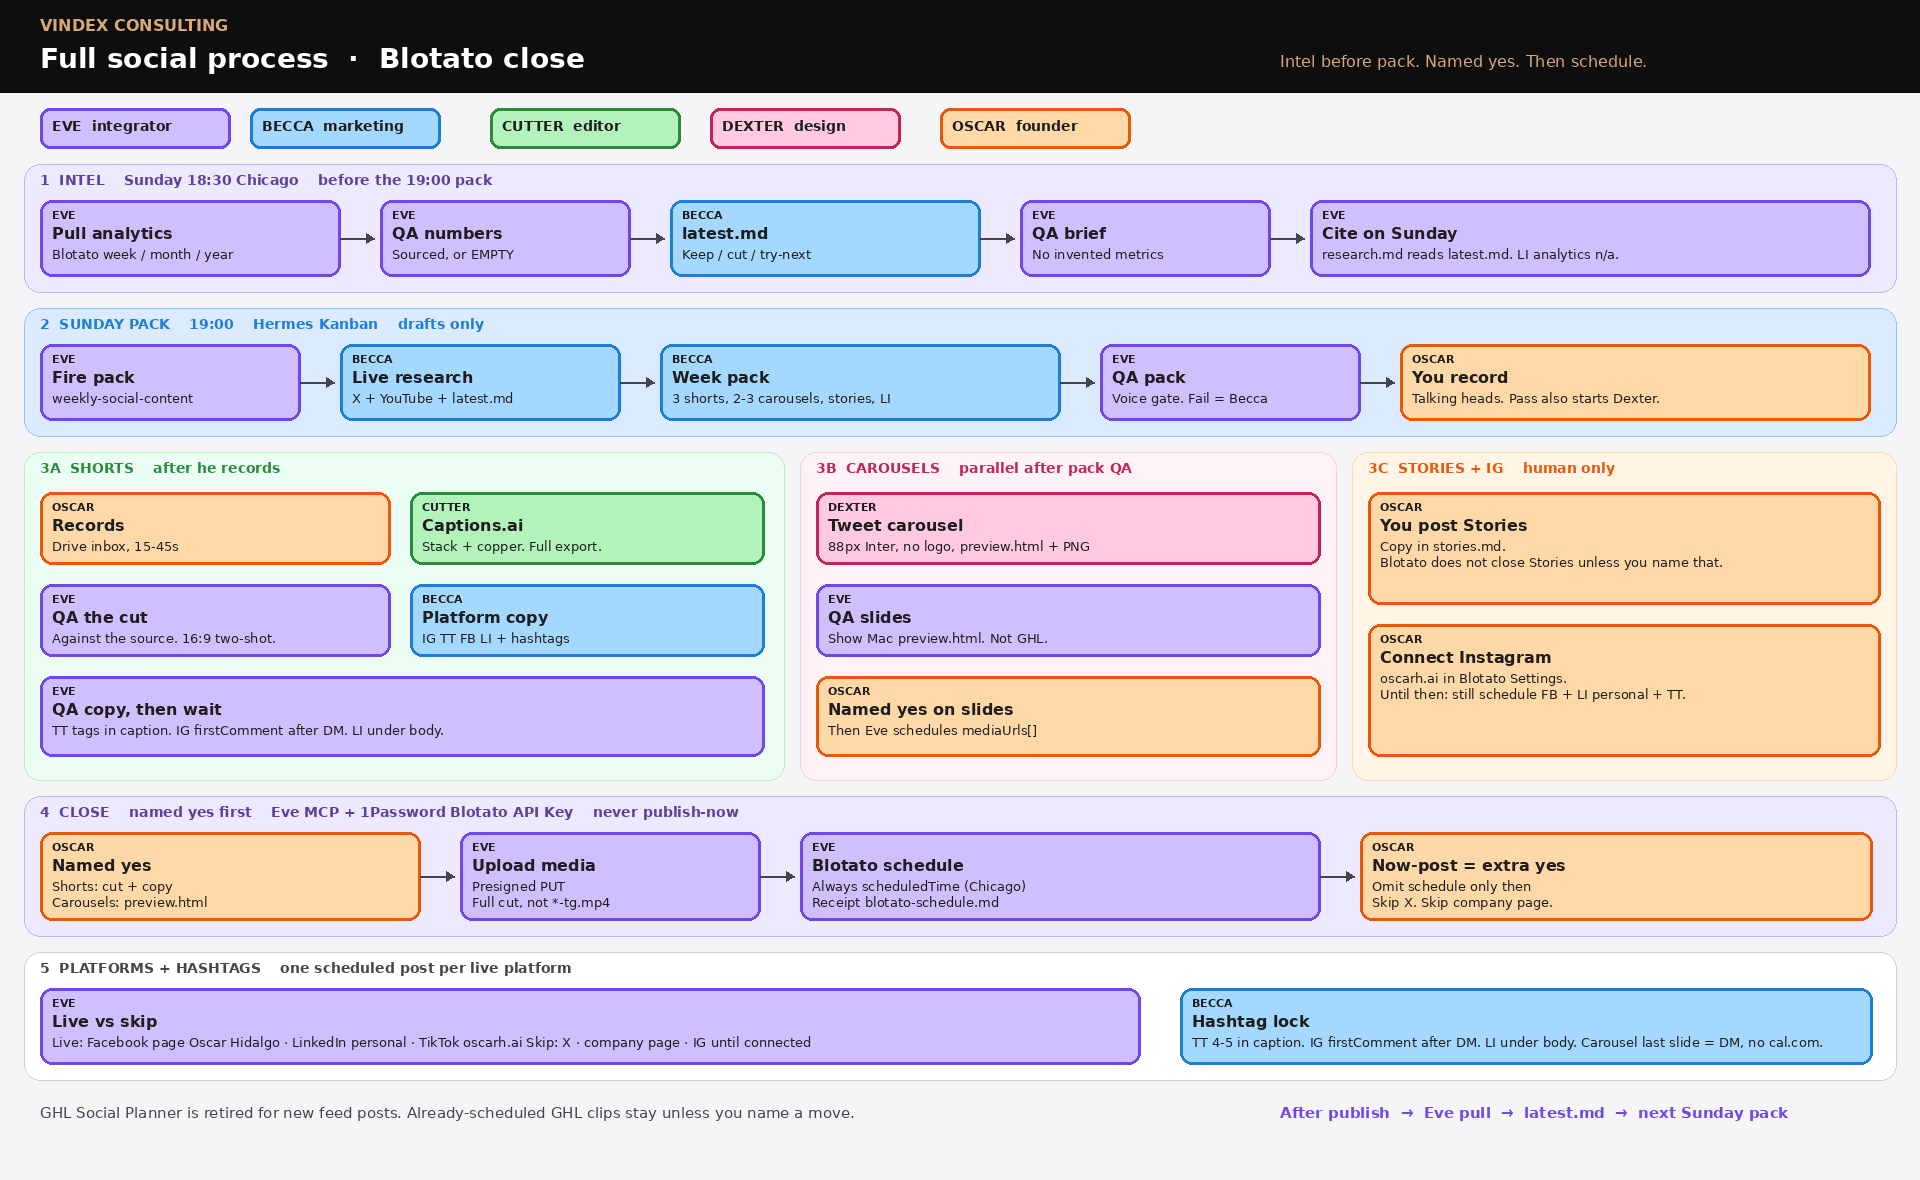Select the Hashtag lock card

tap(1526, 1026)
